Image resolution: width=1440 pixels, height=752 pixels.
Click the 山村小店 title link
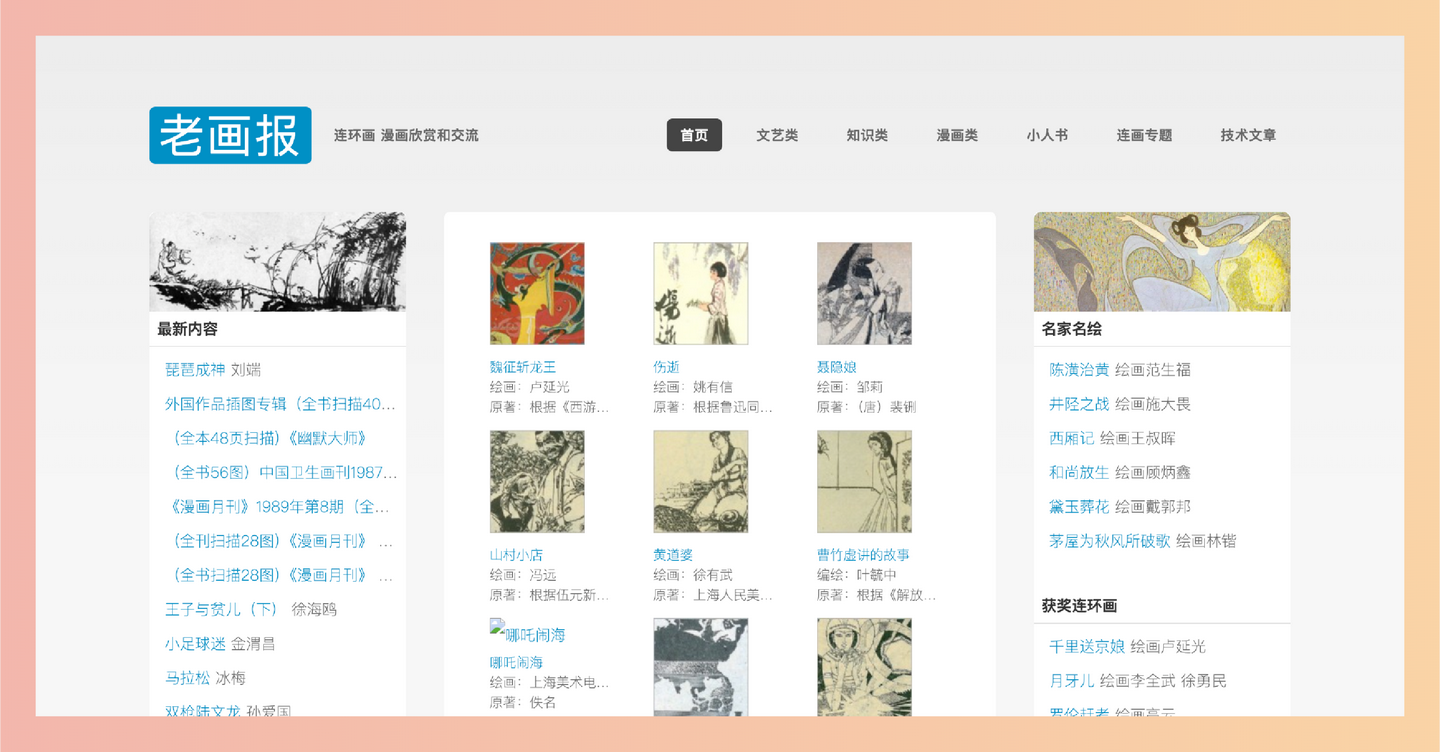point(517,555)
